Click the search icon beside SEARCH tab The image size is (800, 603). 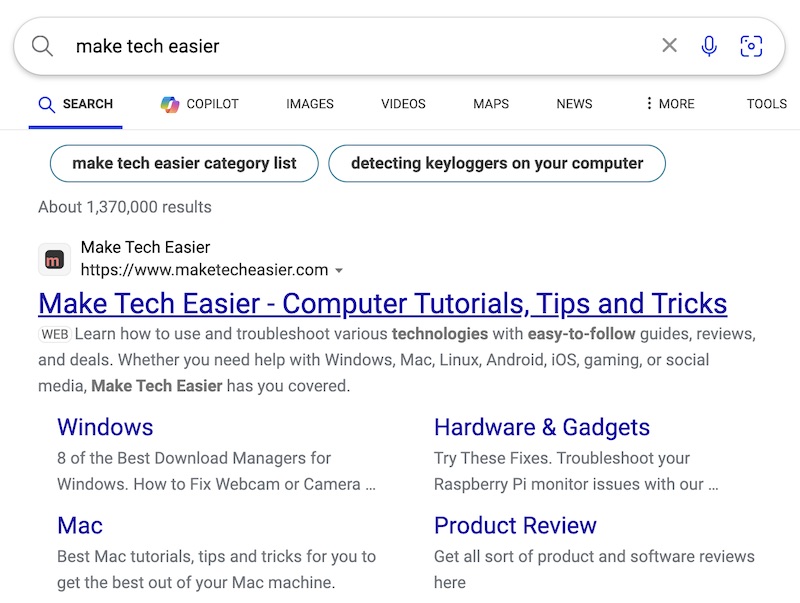(x=47, y=104)
